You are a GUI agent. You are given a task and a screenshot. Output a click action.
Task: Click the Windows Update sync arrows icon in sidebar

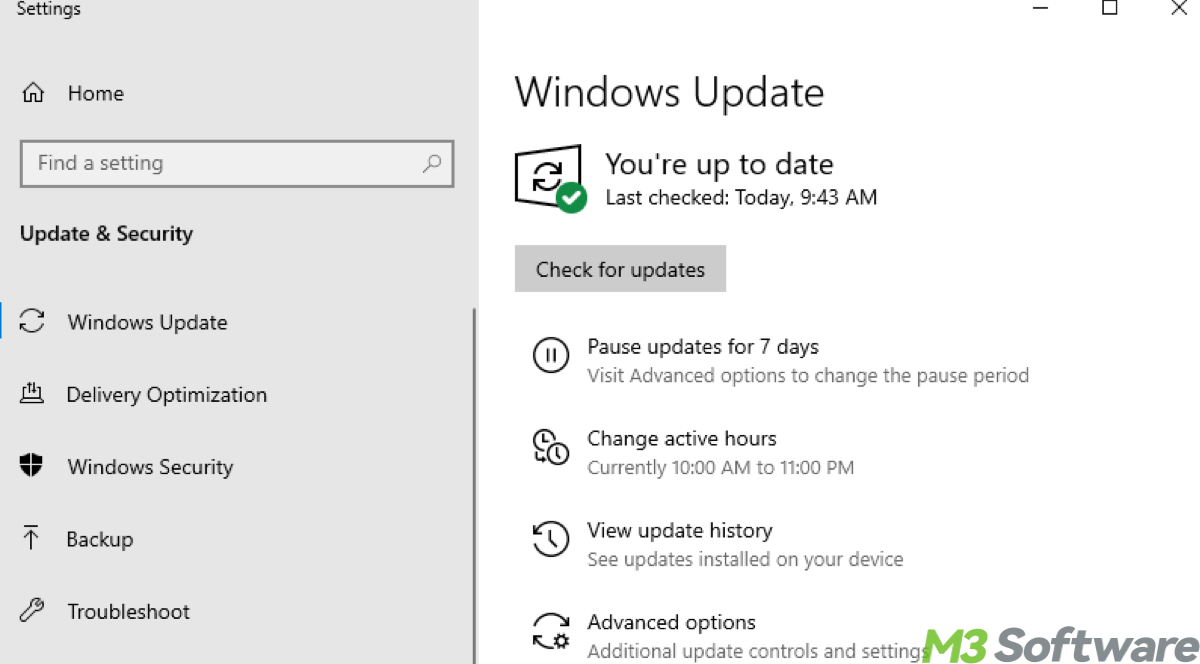[32, 321]
